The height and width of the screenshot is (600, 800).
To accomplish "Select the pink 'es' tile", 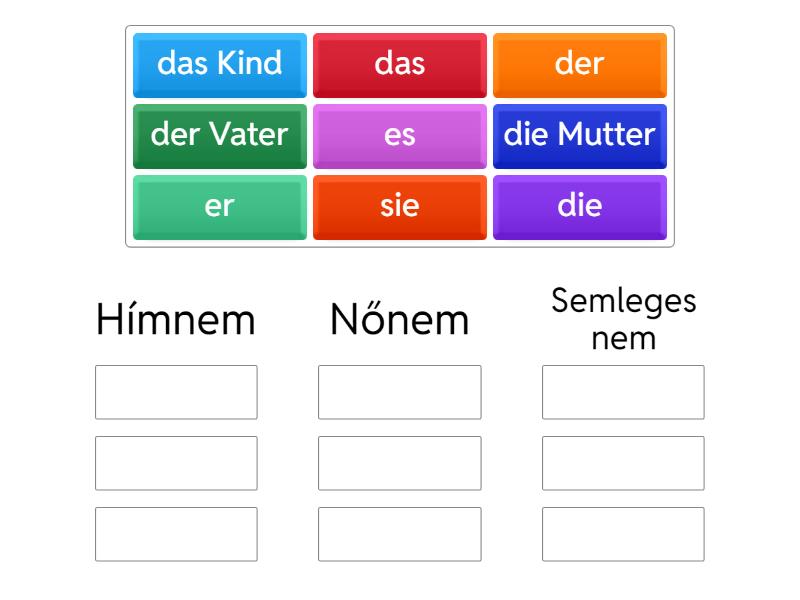I will [400, 135].
